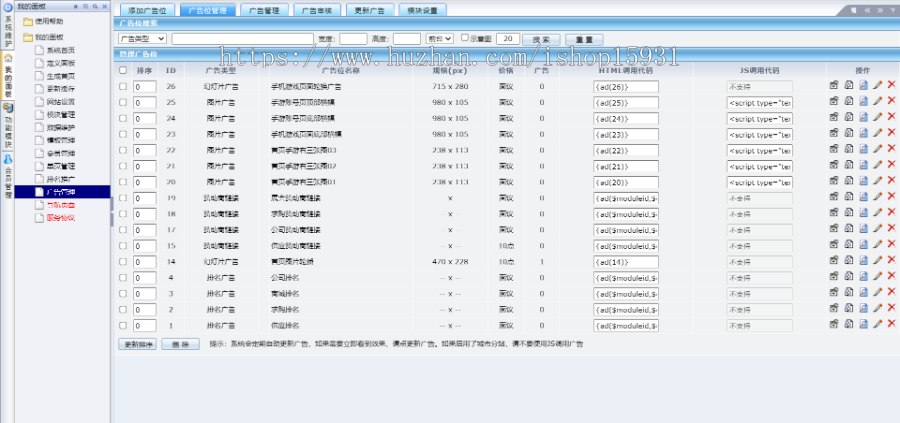Open the ad list of place 26
Image resolution: width=900 pixels, height=423 pixels.
pos(849,85)
